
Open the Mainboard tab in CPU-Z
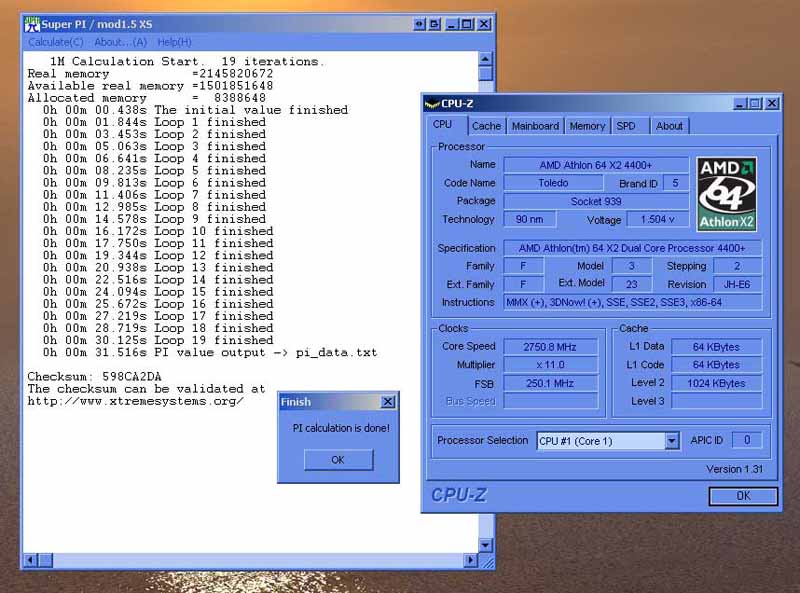coord(535,126)
